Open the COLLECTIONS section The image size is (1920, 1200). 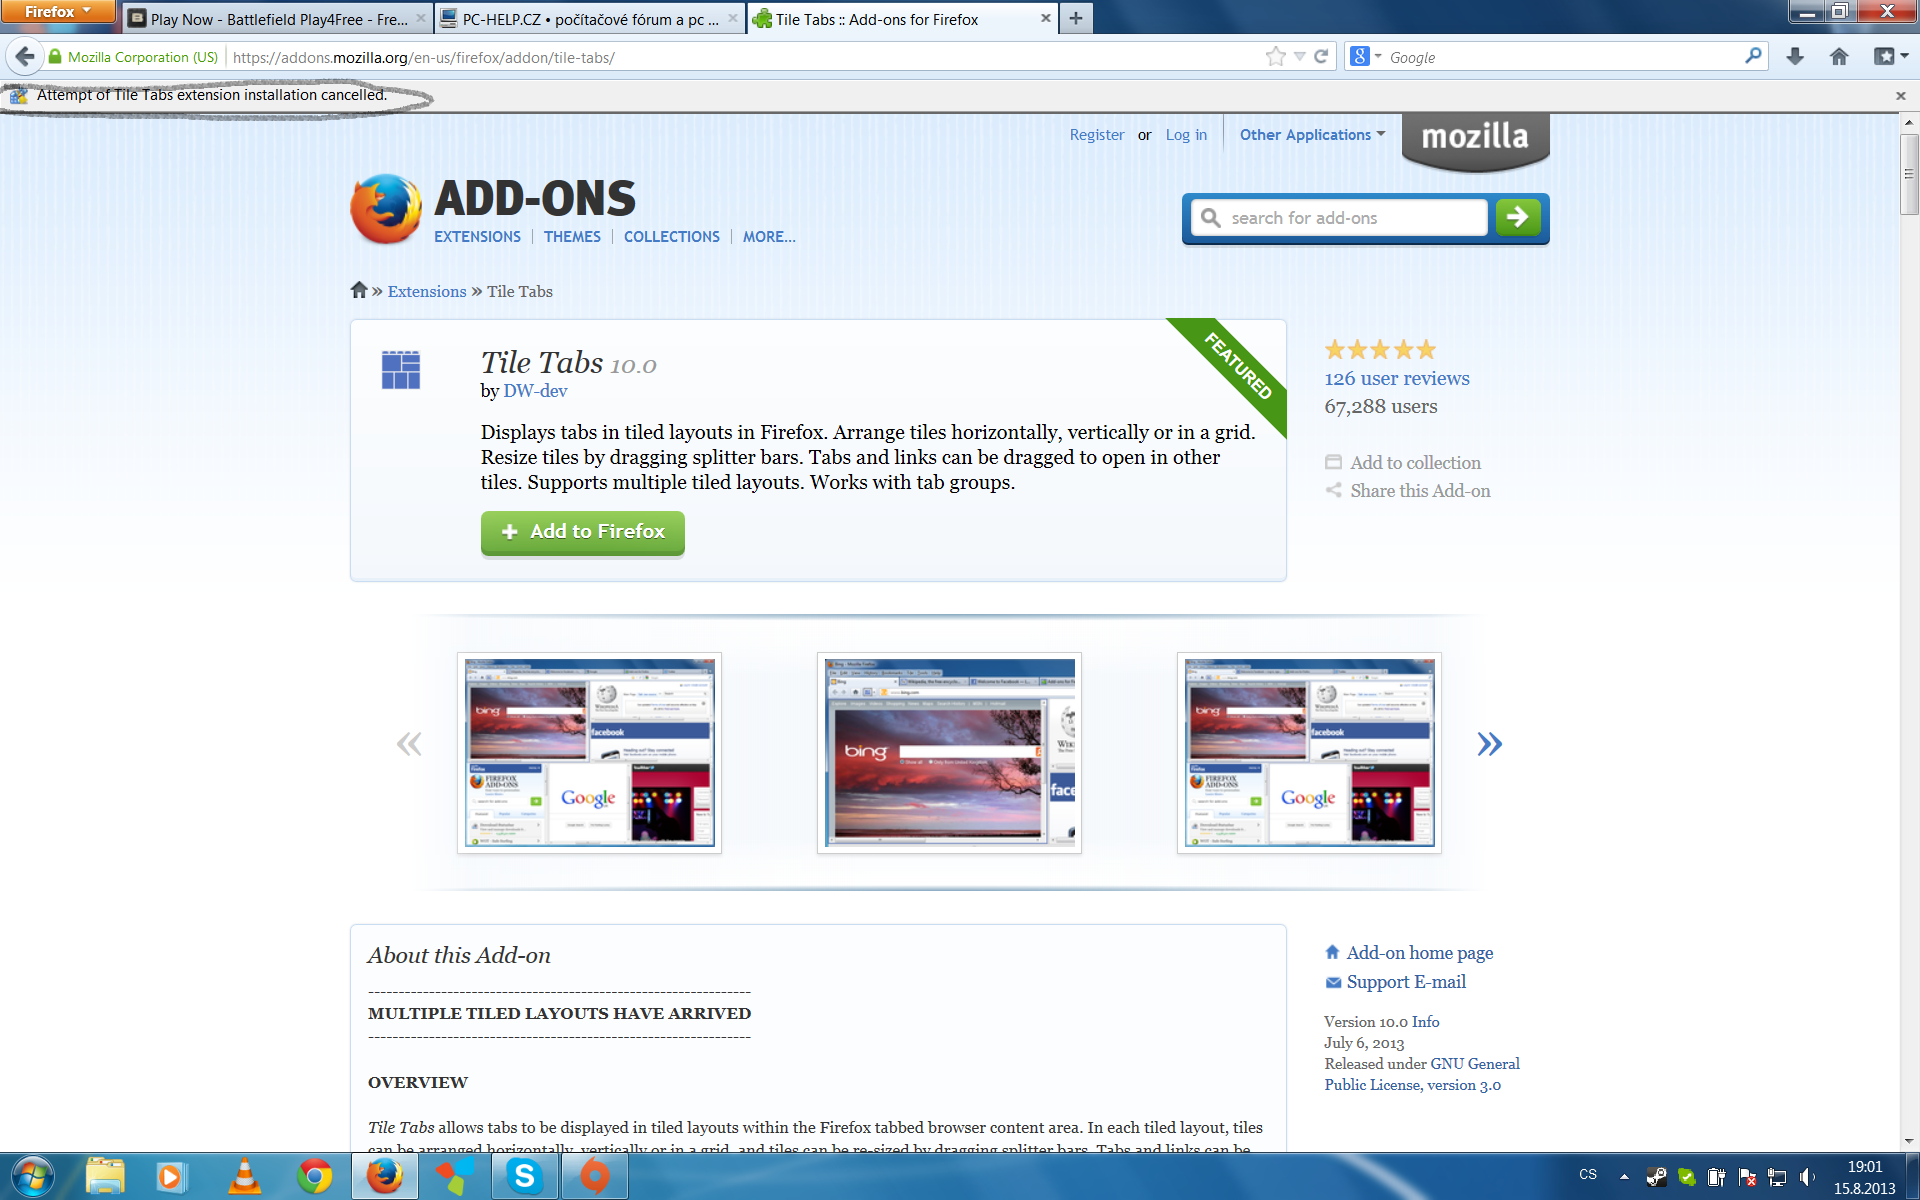[x=671, y=237]
